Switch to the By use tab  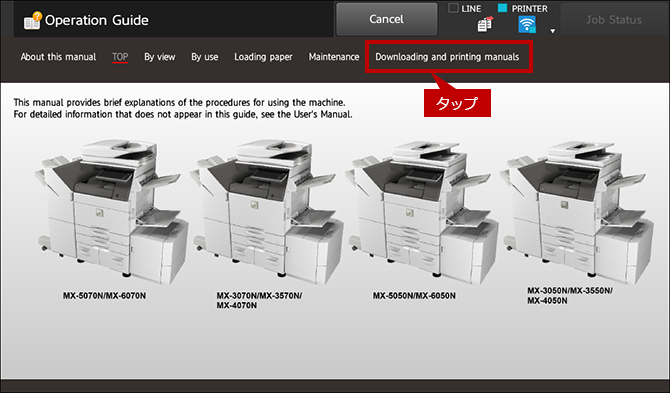[205, 57]
